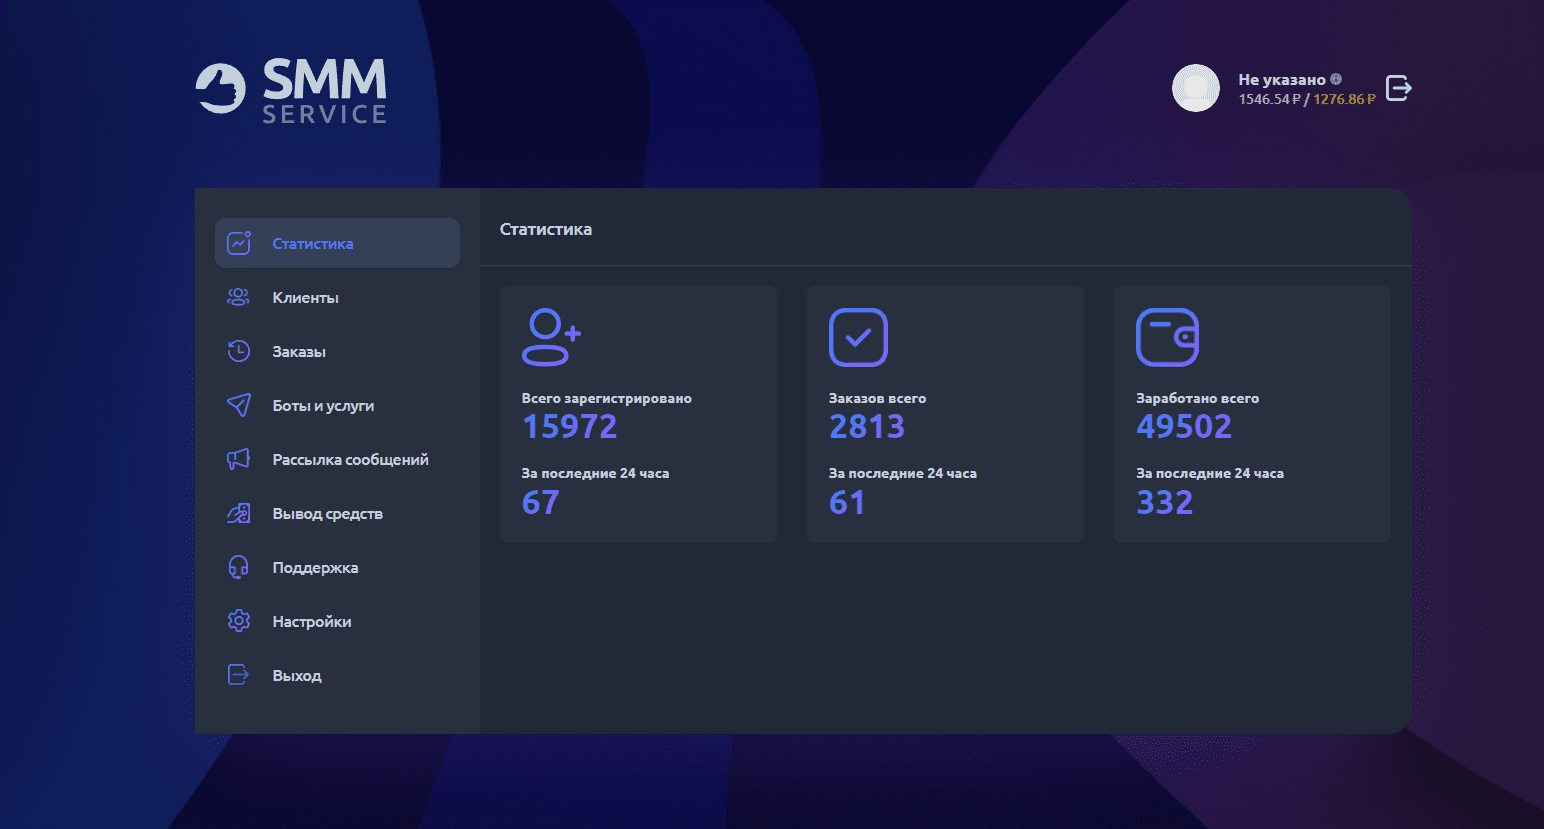Click the SMM SERVICE wordmark text
1544x829 pixels.
pyautogui.click(x=325, y=91)
